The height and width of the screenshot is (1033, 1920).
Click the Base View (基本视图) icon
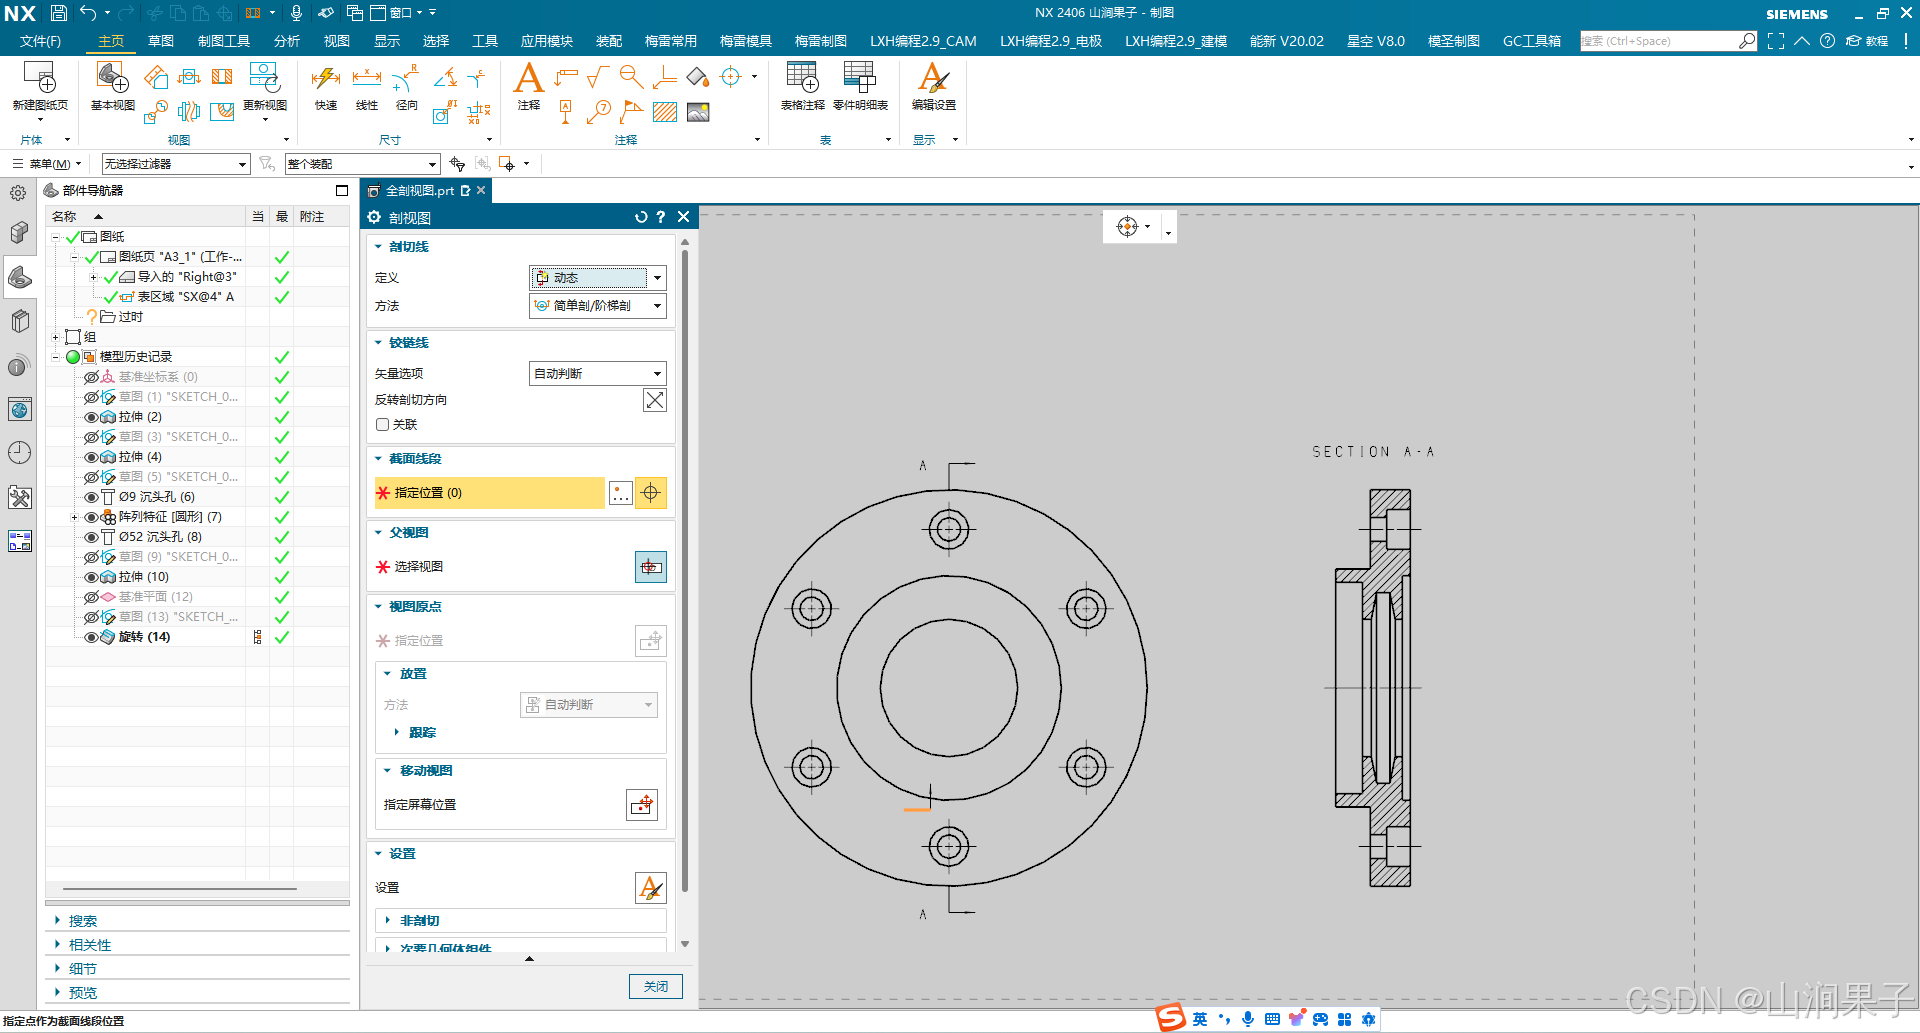coord(112,78)
